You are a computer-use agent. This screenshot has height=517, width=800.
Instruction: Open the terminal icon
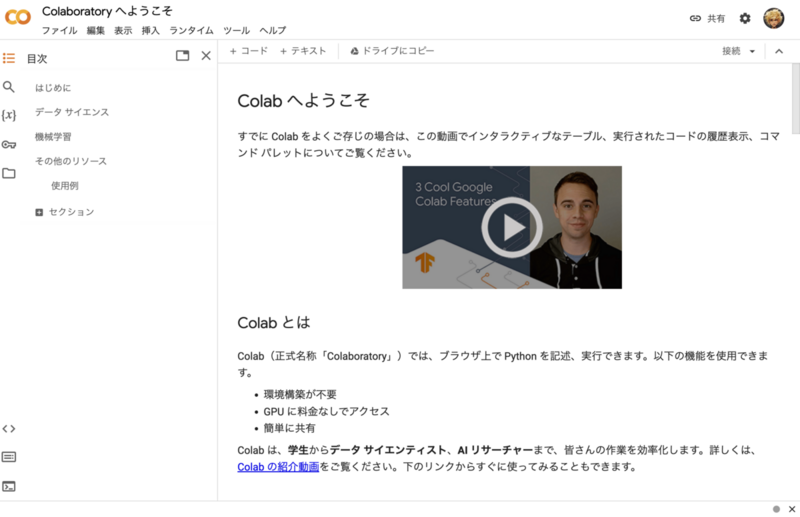click(x=9, y=486)
